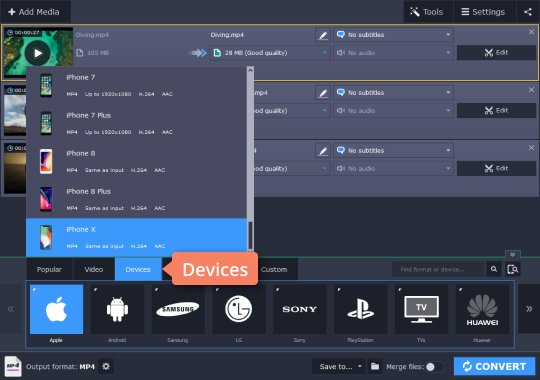Select the Apple device category icon
The width and height of the screenshot is (540, 380).
pyautogui.click(x=56, y=309)
